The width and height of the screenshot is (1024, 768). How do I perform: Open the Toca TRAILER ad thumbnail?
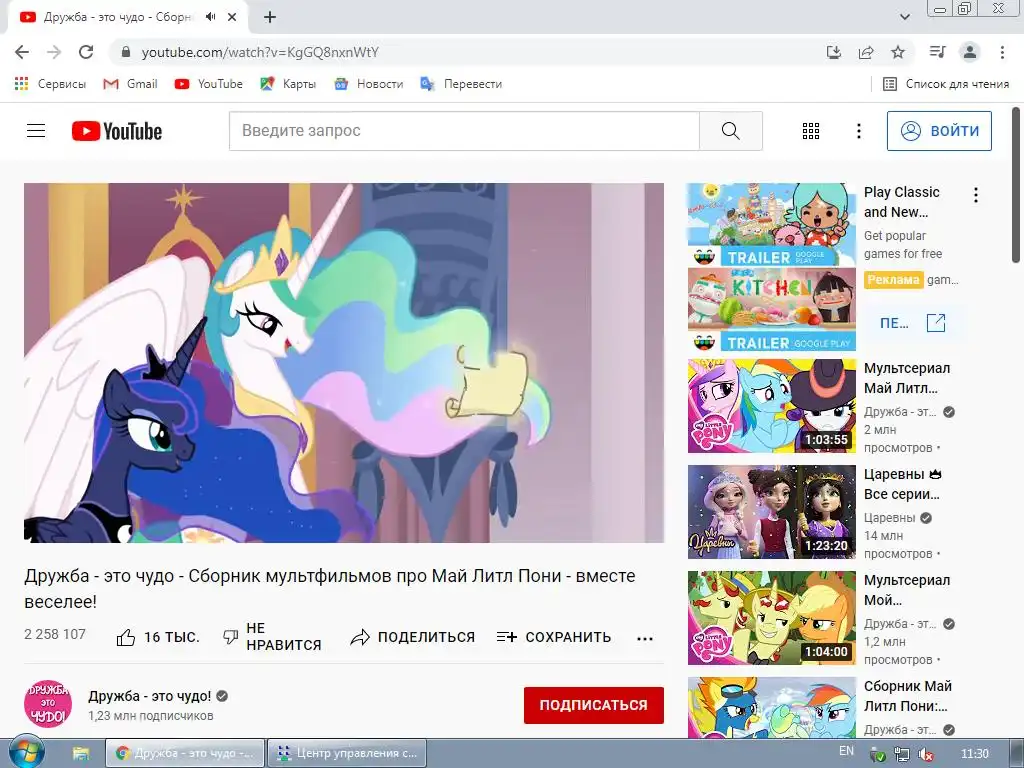pyautogui.click(x=771, y=225)
